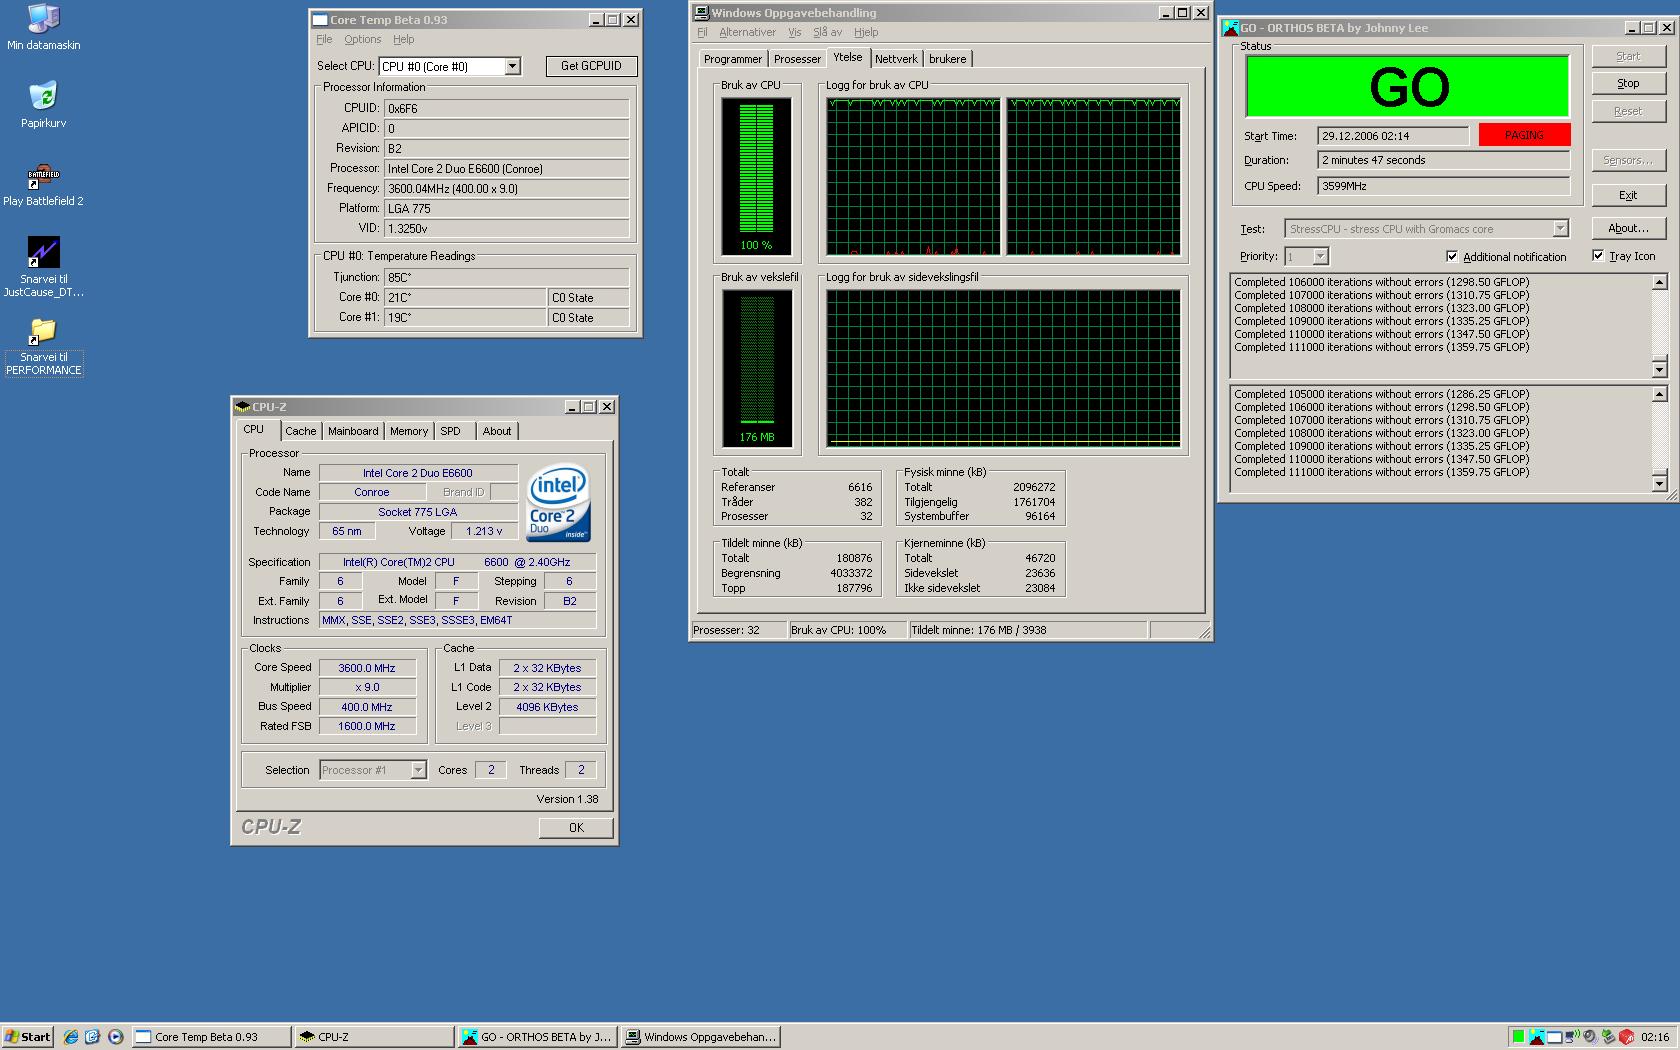
Task: Click up arrow of lower ORTHOS log scrollbar
Action: [1659, 394]
